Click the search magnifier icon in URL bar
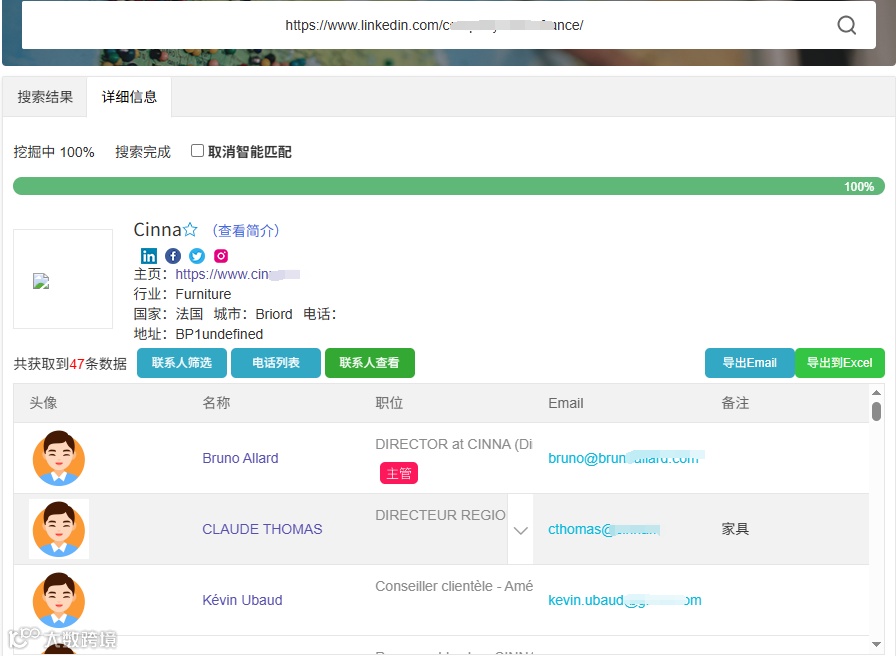This screenshot has width=896, height=656. (846, 25)
